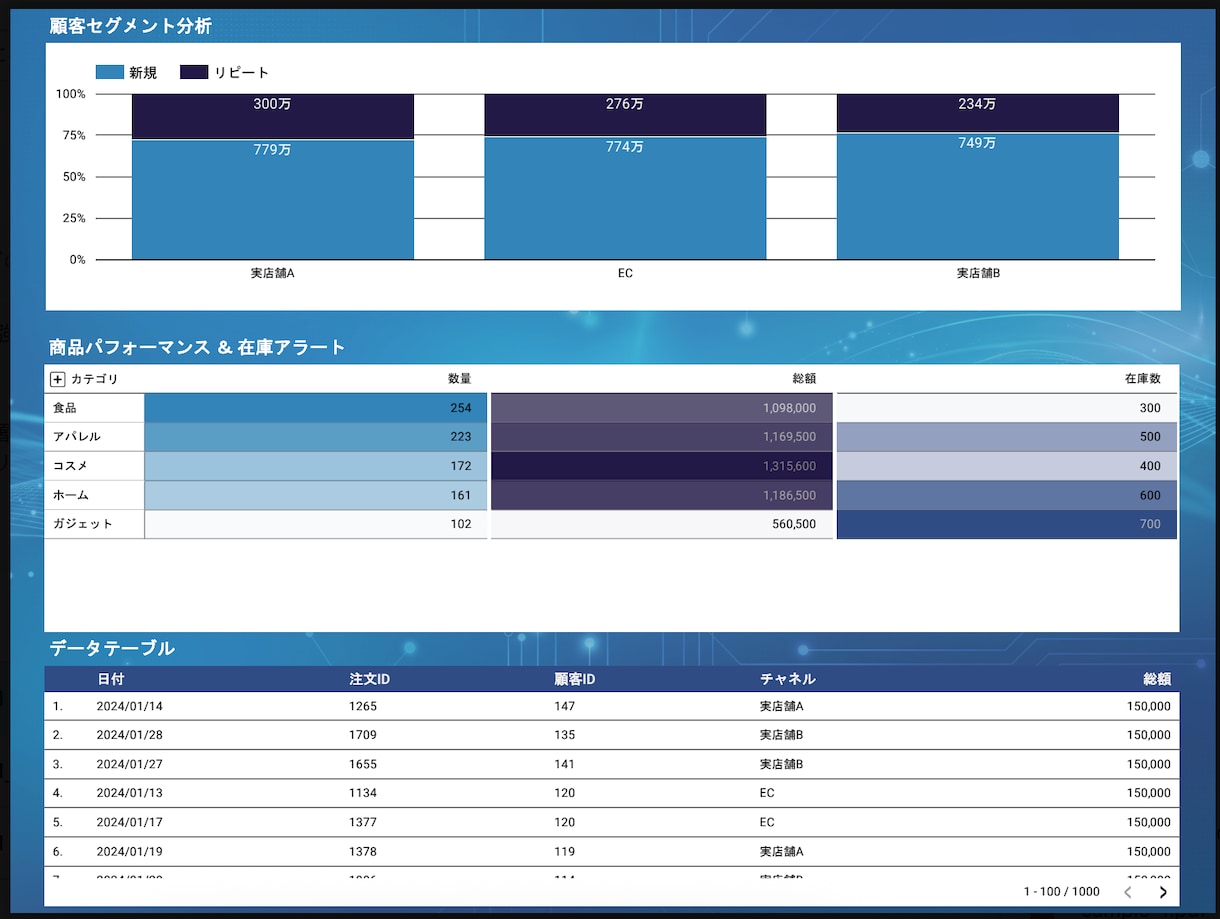Select the 300万 repeat bar segment
The width and height of the screenshot is (1220, 919).
pyautogui.click(x=273, y=116)
